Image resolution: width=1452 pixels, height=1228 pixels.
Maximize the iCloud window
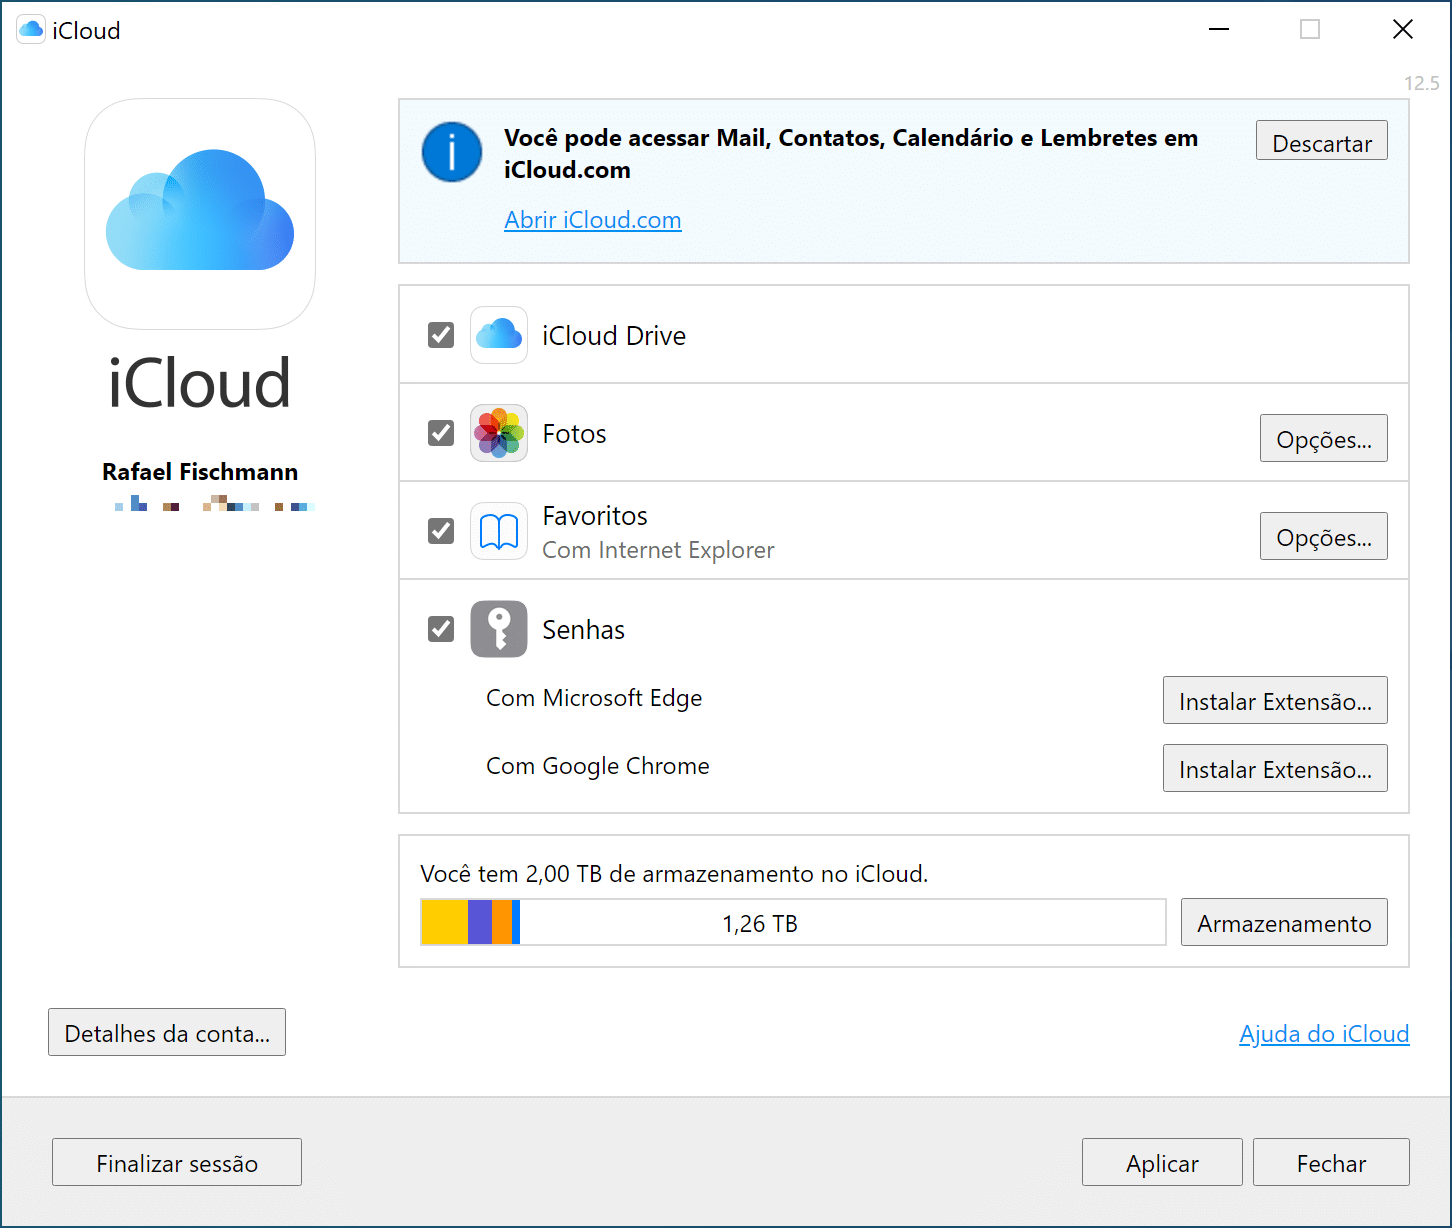pos(1310,30)
